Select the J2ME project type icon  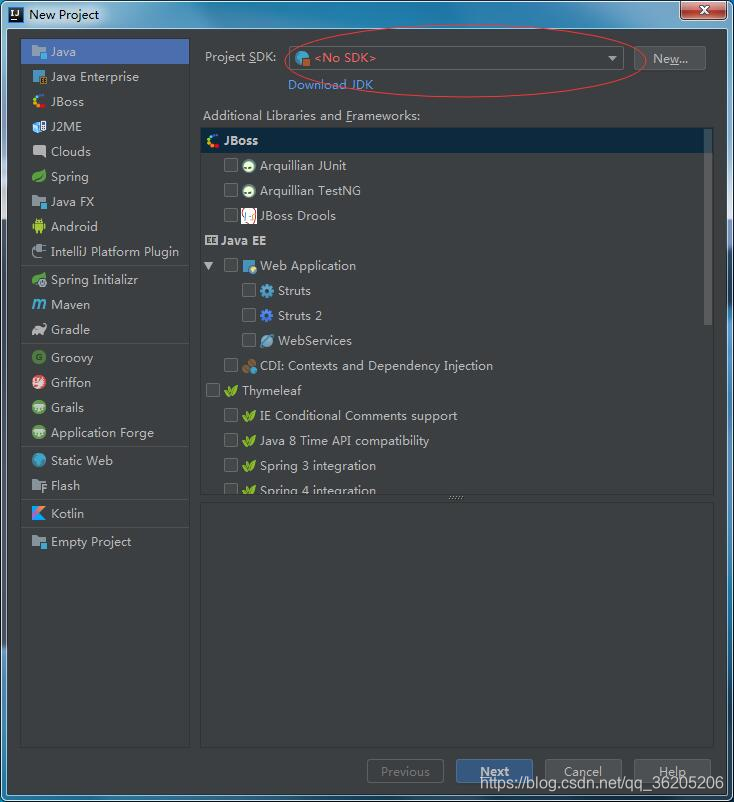39,126
